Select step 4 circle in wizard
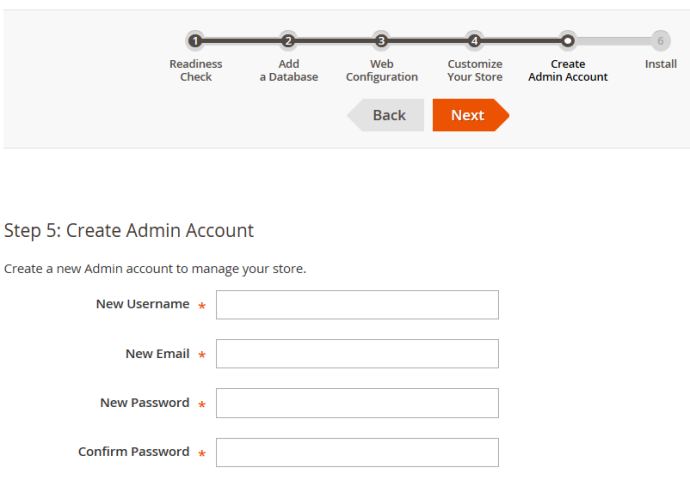This screenshot has height=486, width=690. click(474, 41)
